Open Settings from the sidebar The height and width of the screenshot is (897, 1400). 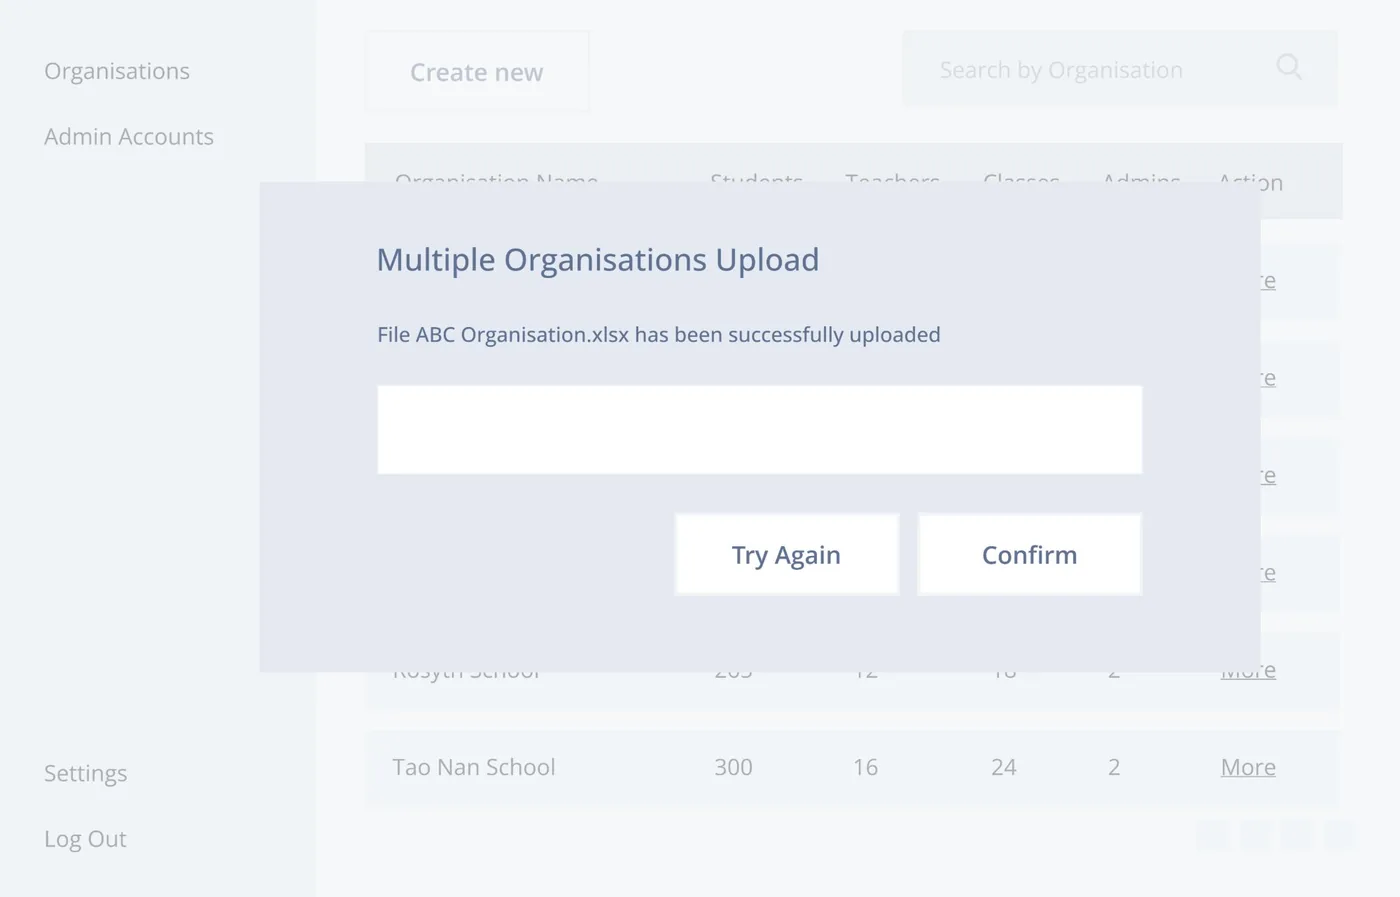(x=86, y=773)
